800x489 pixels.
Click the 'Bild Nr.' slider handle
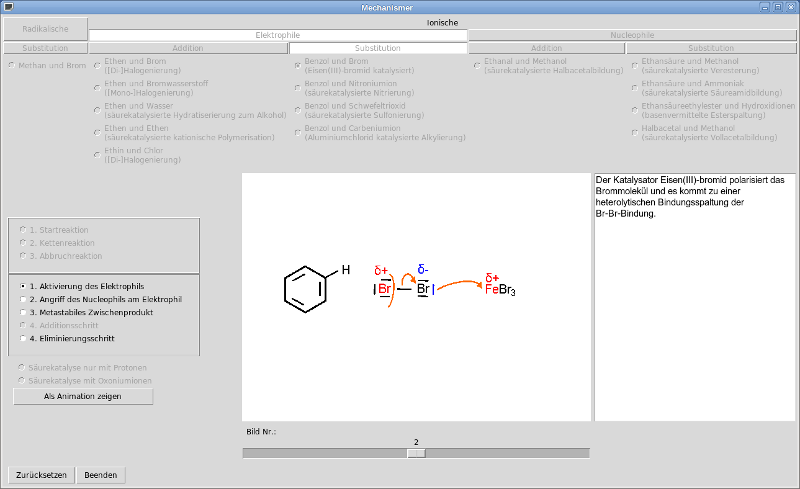click(416, 453)
